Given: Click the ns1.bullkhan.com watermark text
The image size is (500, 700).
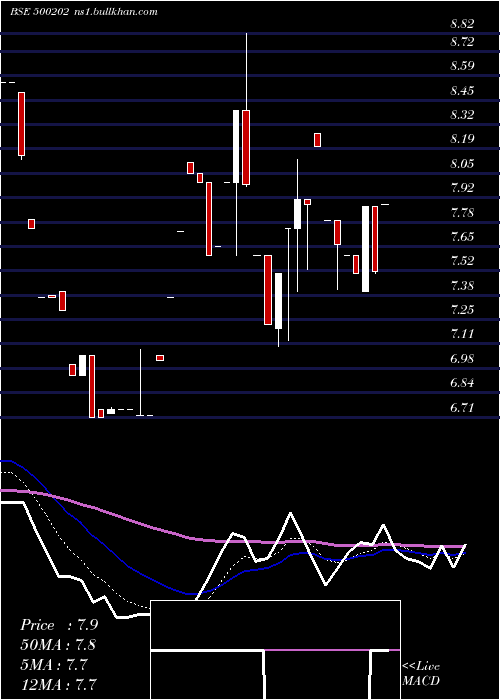Looking at the screenshot, I should (x=115, y=12).
